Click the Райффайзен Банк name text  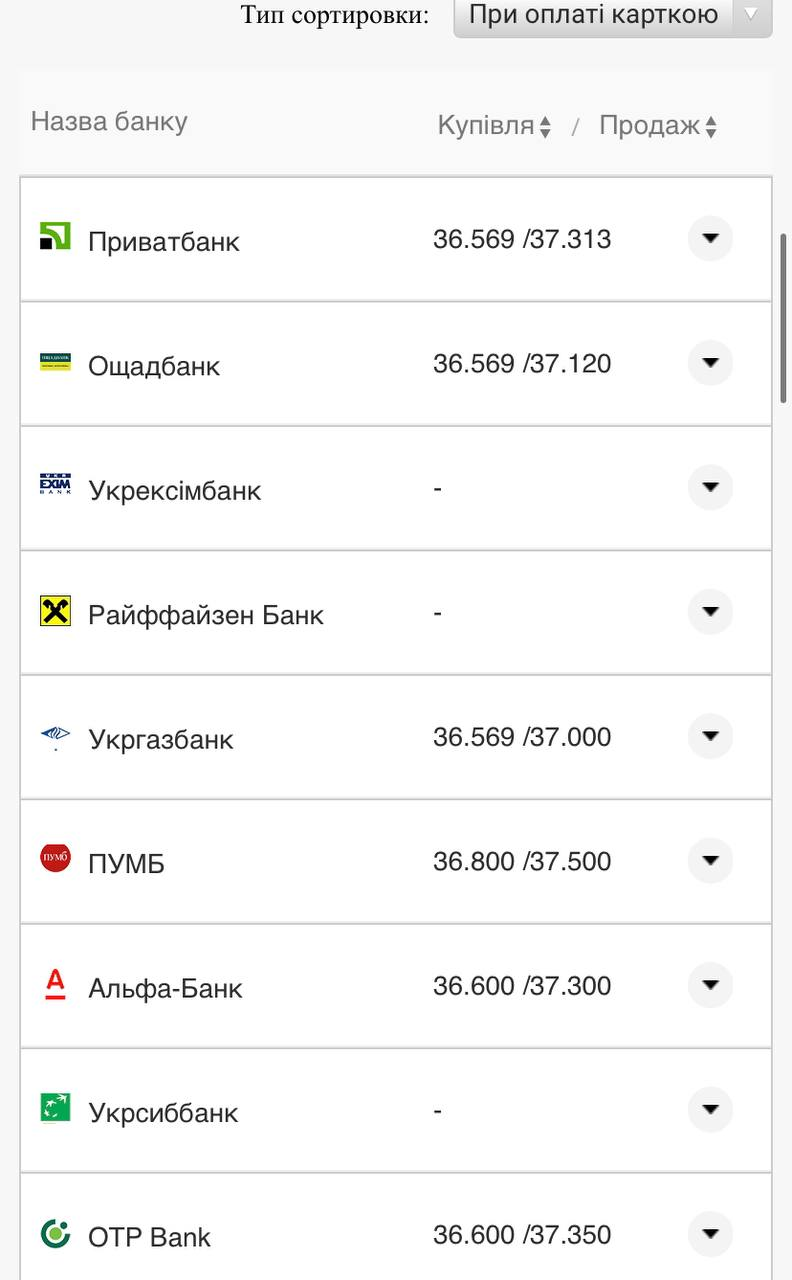(x=205, y=614)
